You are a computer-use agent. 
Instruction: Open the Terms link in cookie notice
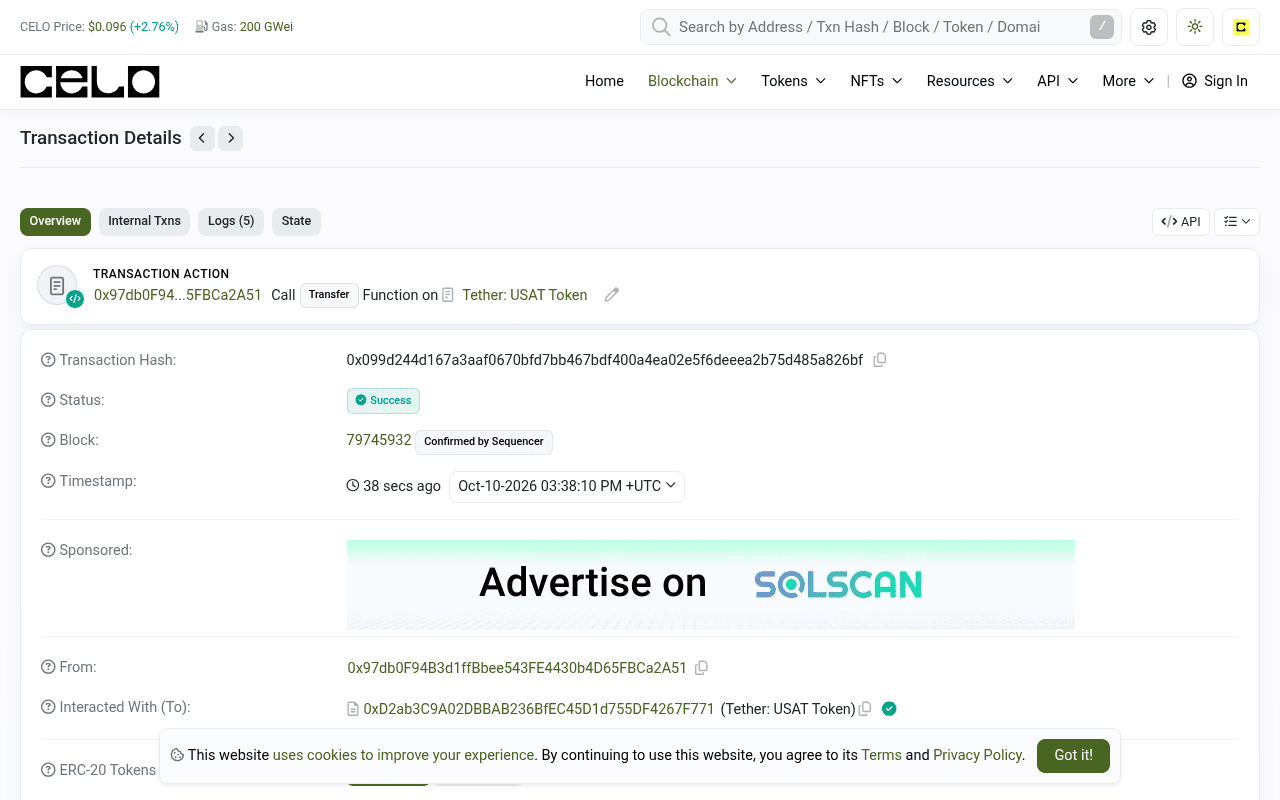881,755
